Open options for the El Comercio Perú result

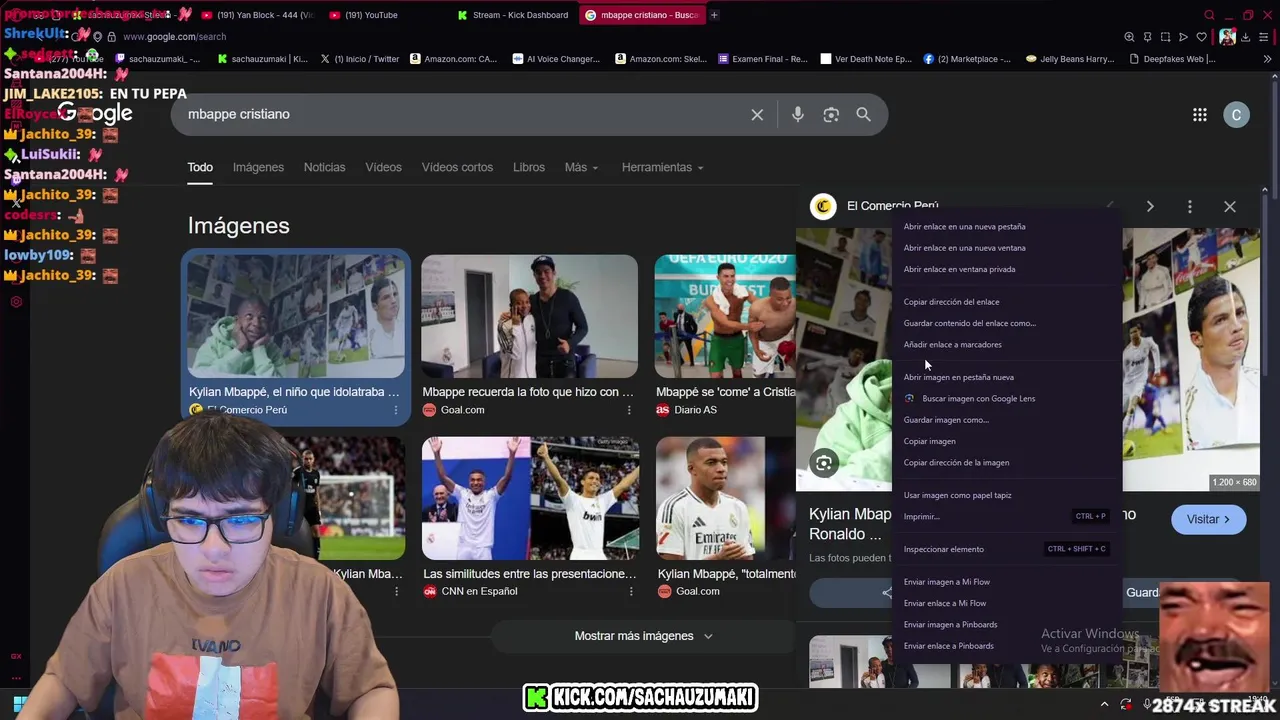[396, 410]
